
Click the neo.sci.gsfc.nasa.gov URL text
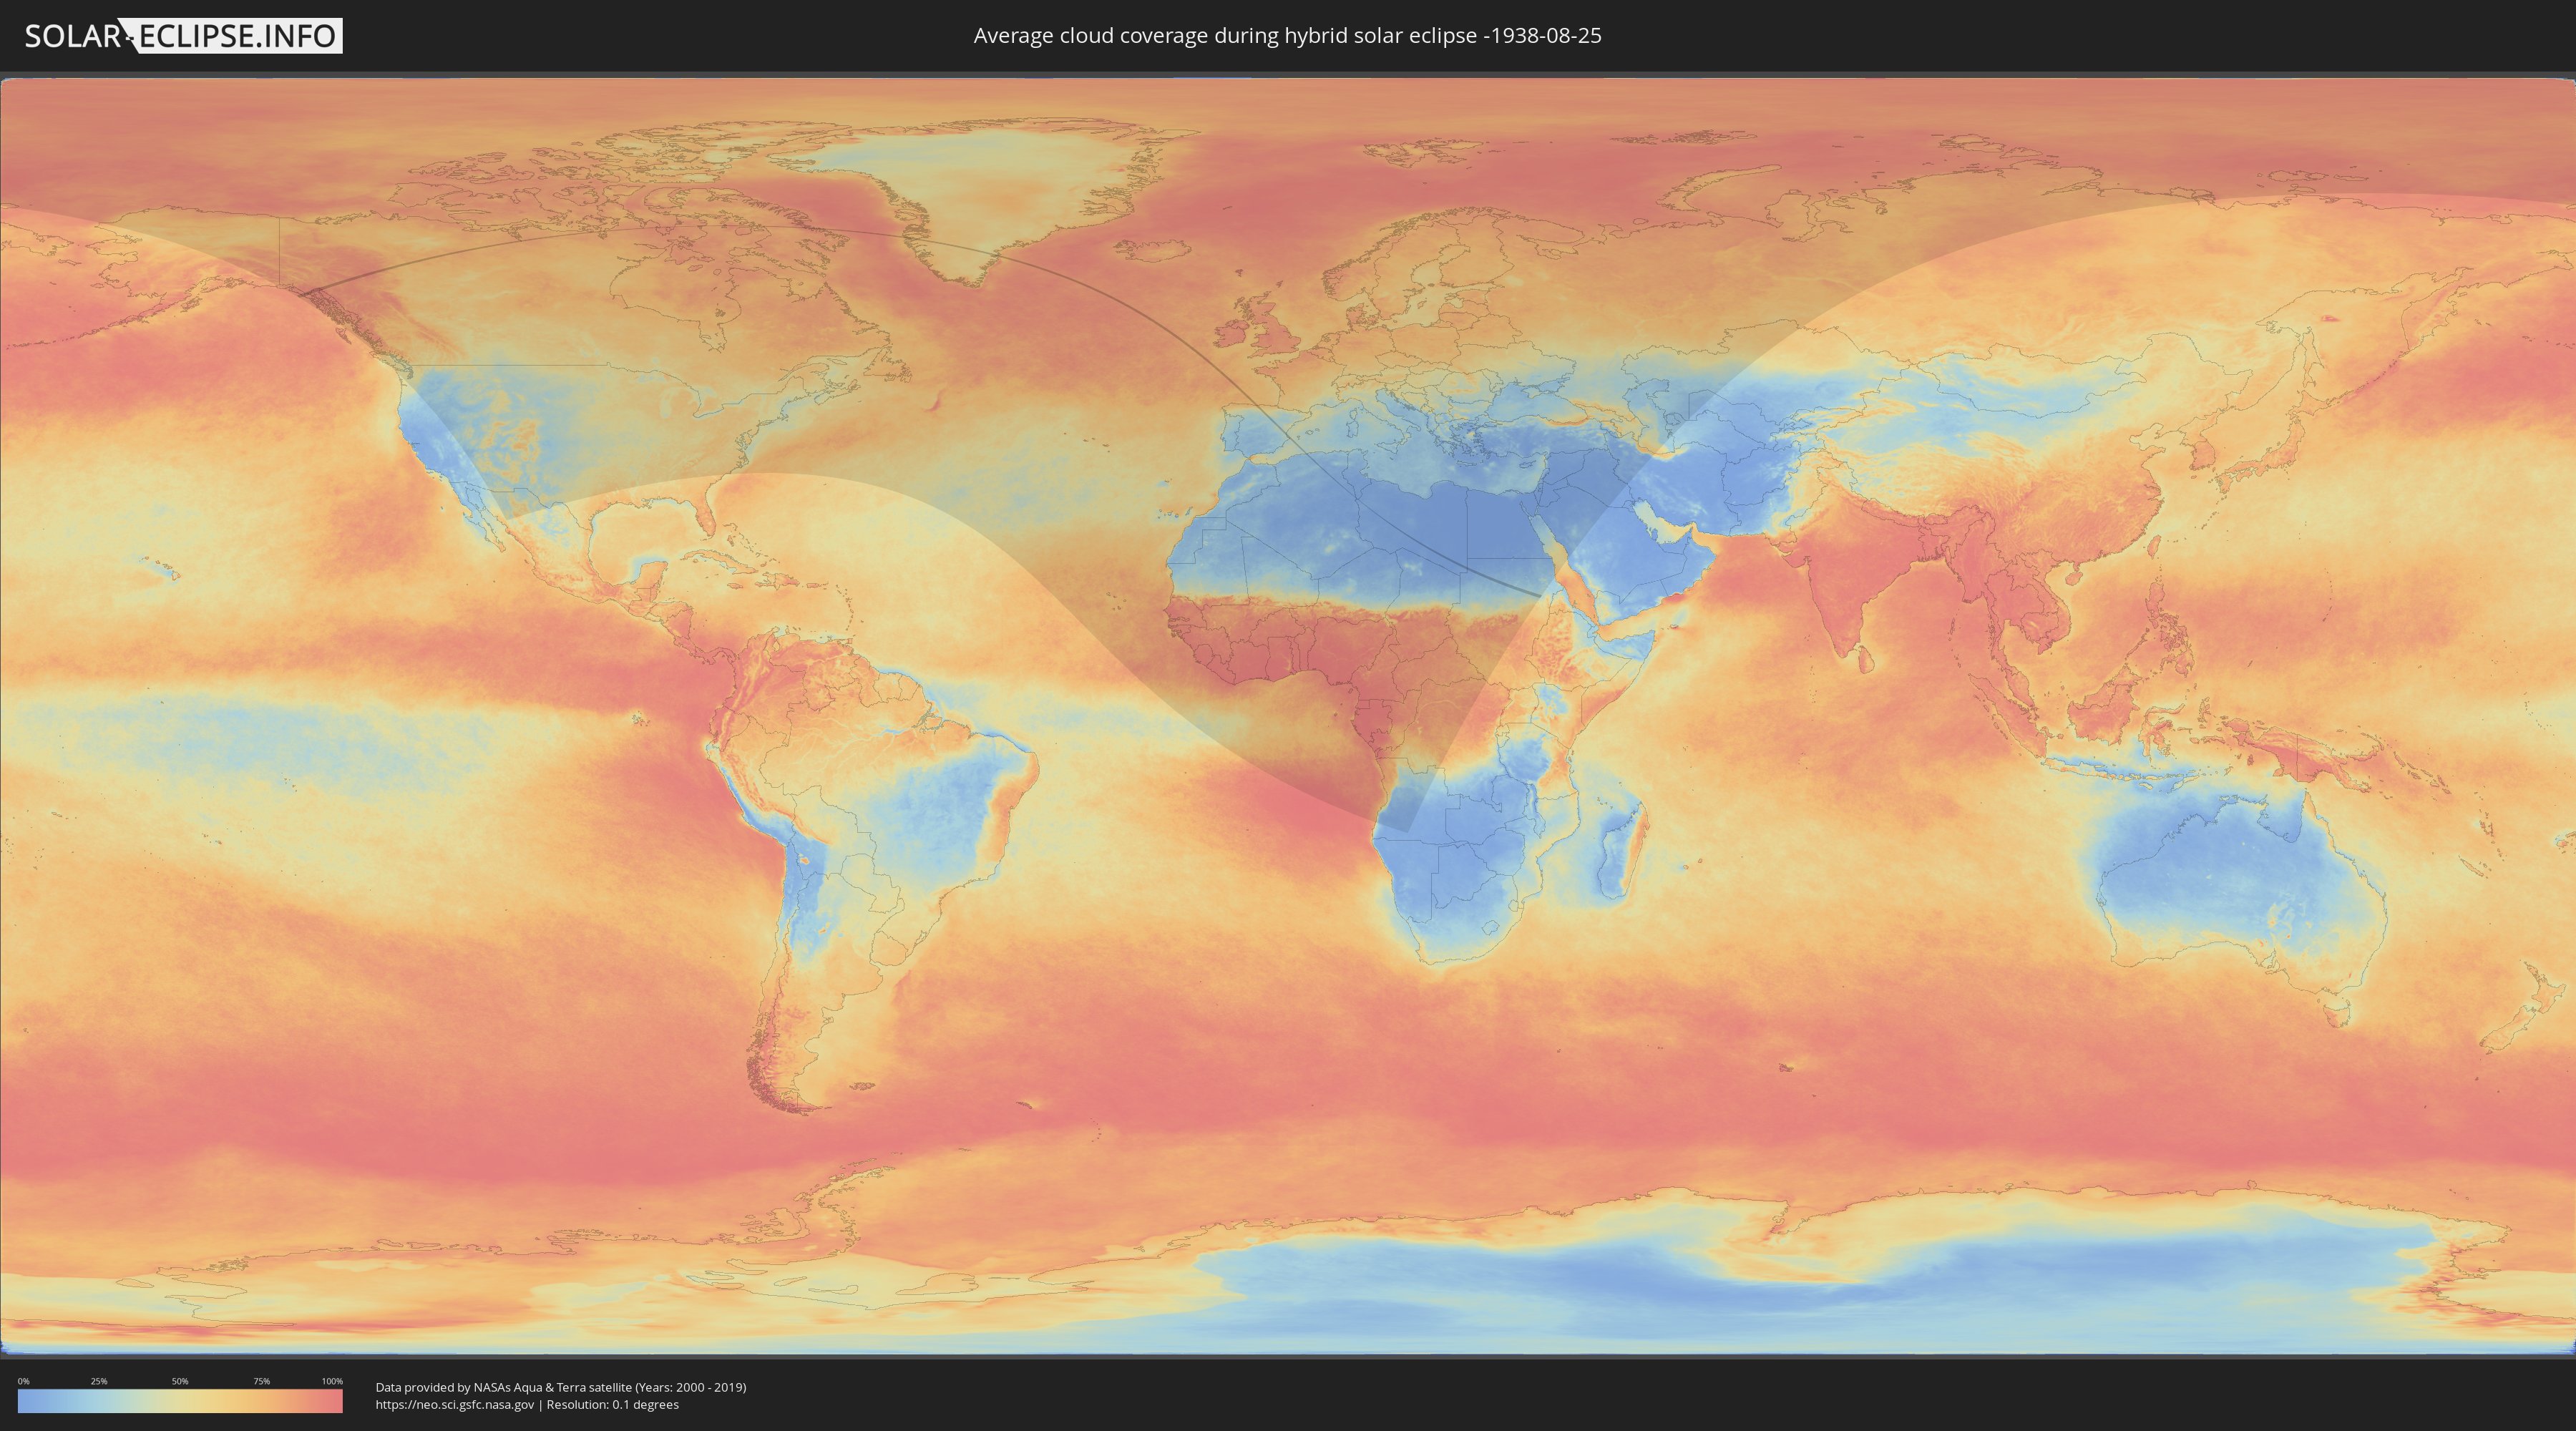(455, 1404)
